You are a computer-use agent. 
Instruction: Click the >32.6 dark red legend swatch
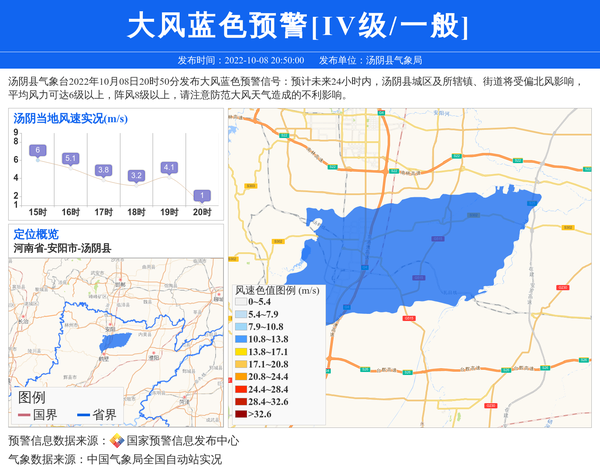[240, 413]
